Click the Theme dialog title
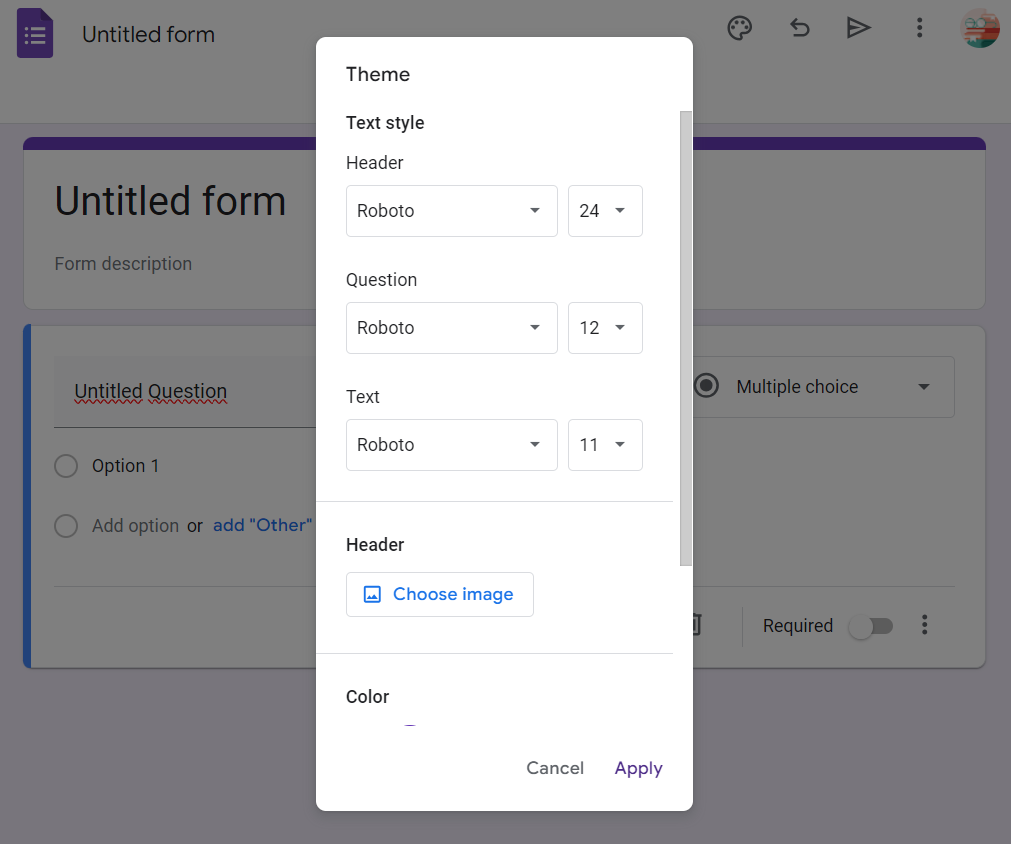 click(x=378, y=74)
